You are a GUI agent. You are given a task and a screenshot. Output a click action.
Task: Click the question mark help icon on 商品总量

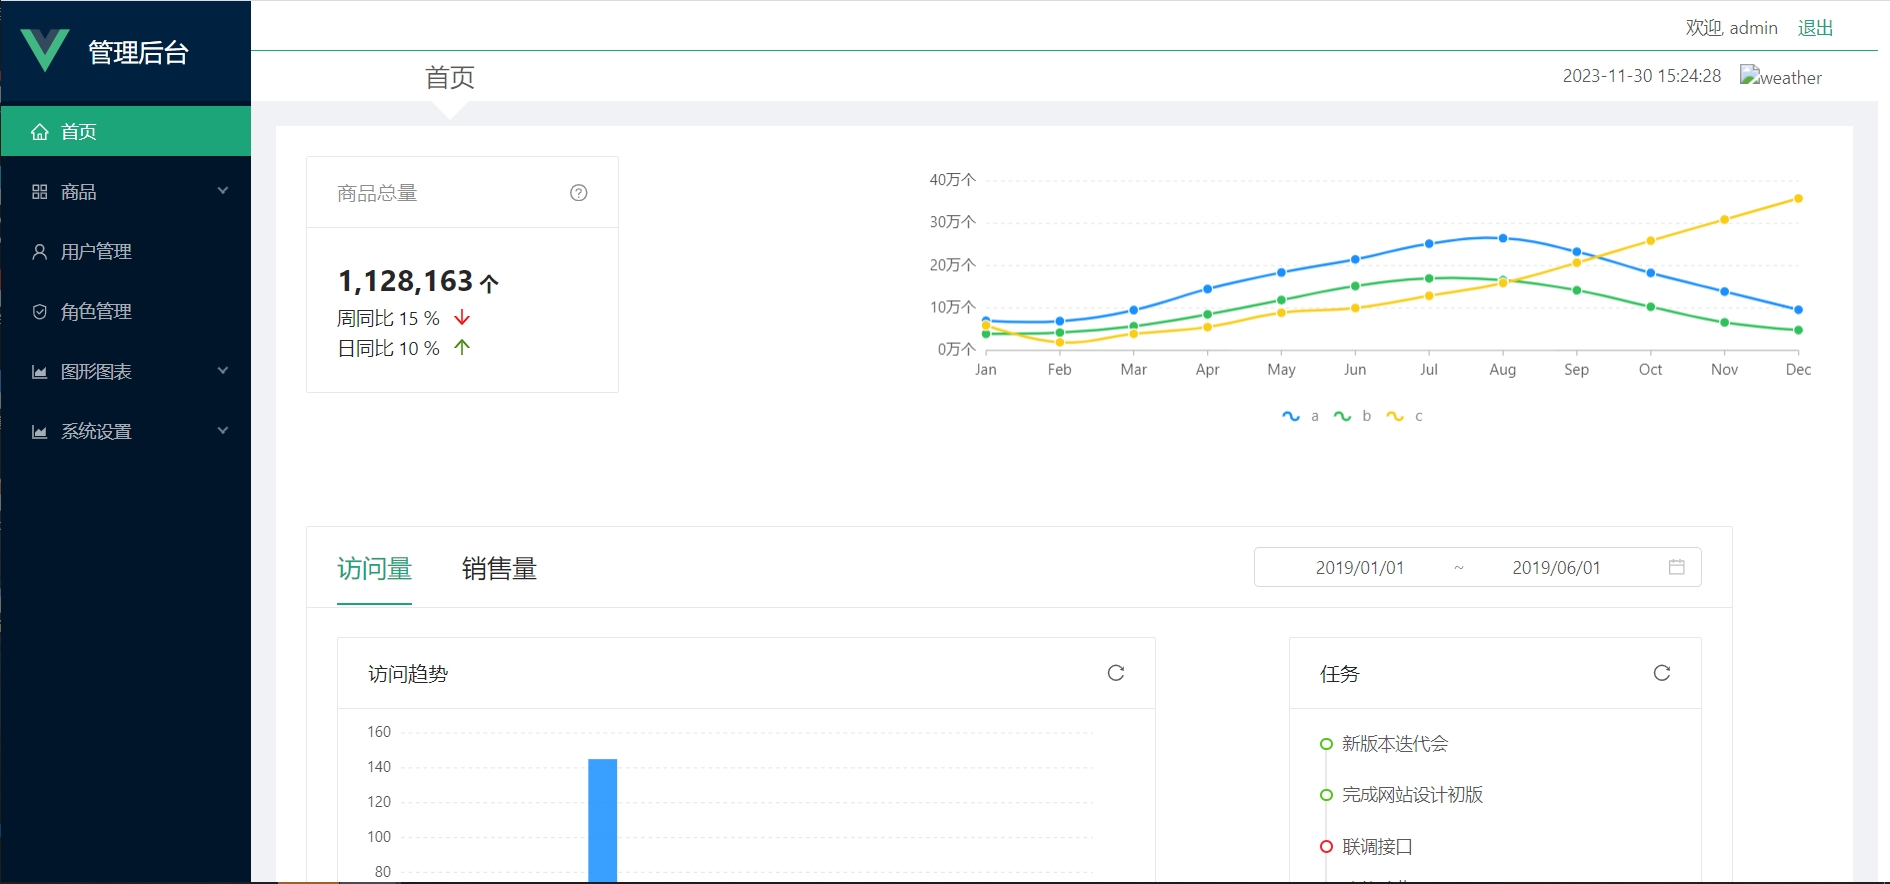(579, 193)
